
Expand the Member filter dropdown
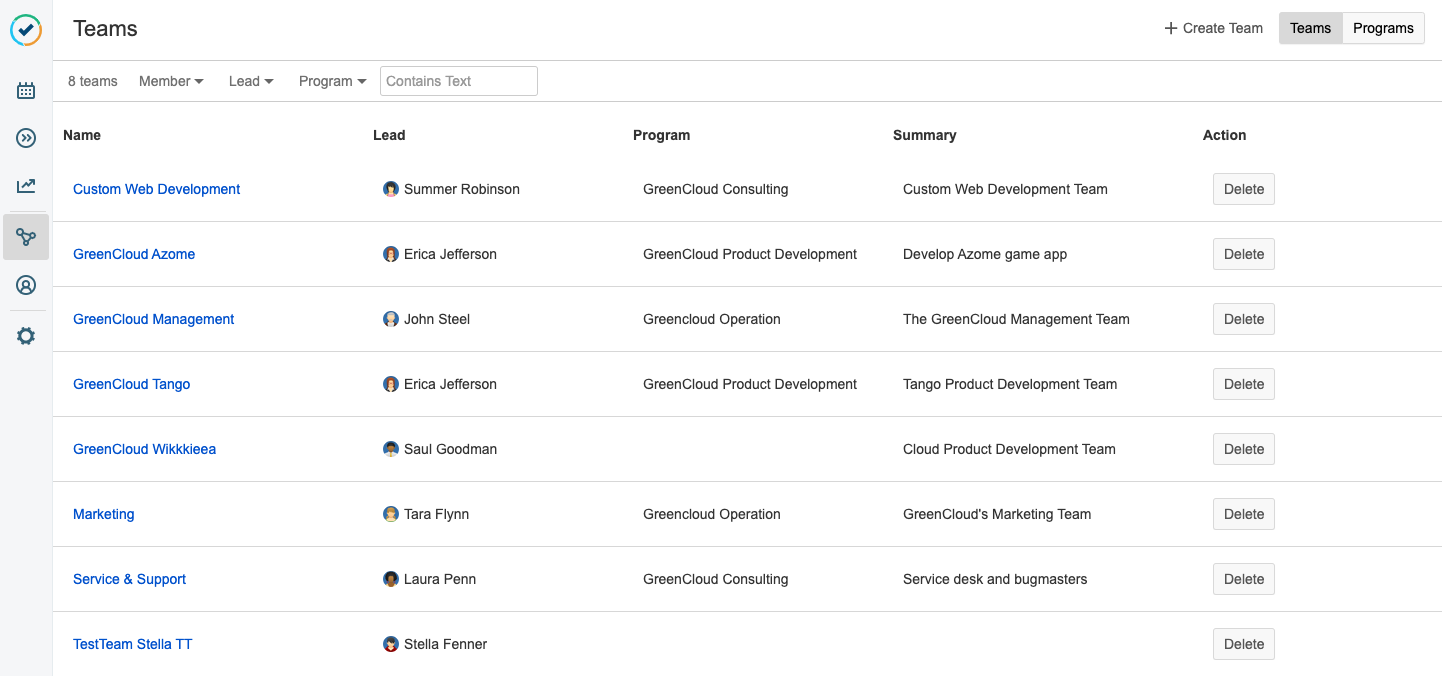171,81
